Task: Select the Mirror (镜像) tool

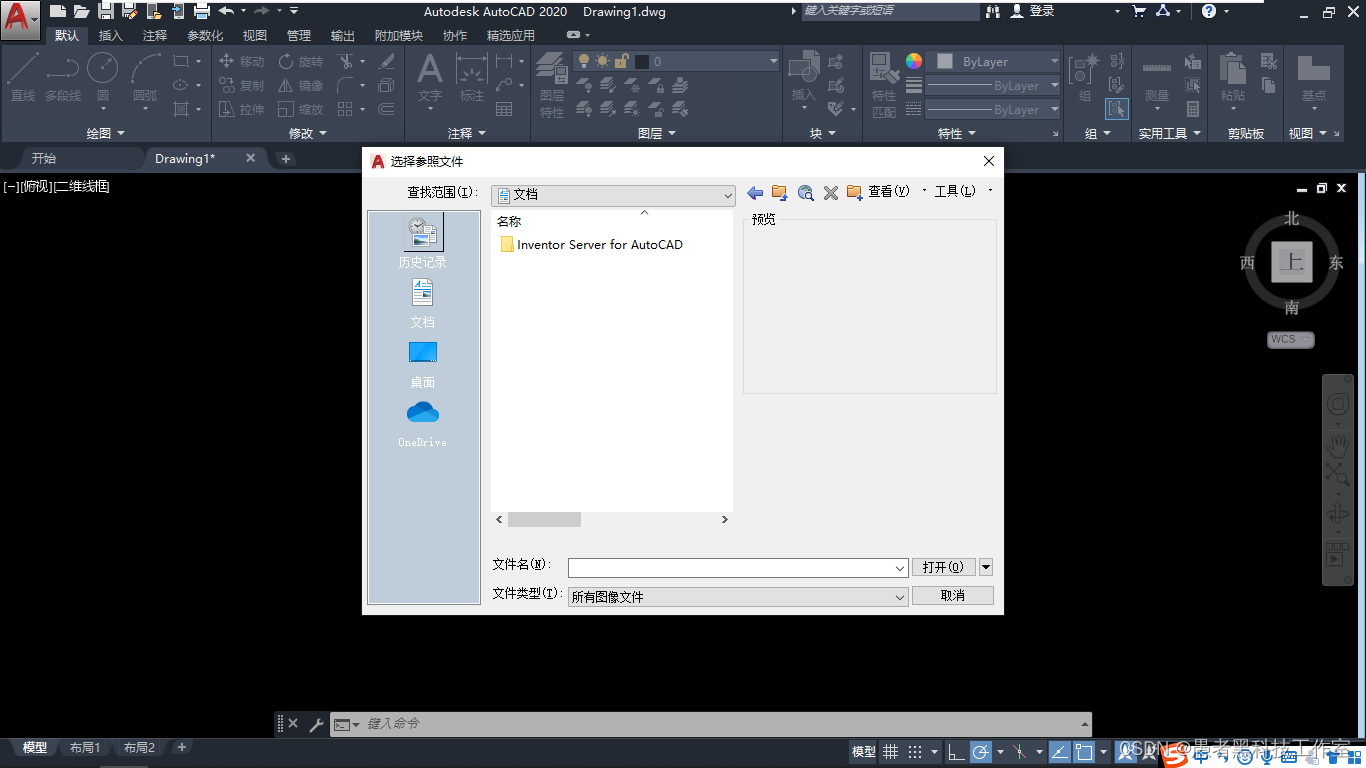Action: coord(301,85)
